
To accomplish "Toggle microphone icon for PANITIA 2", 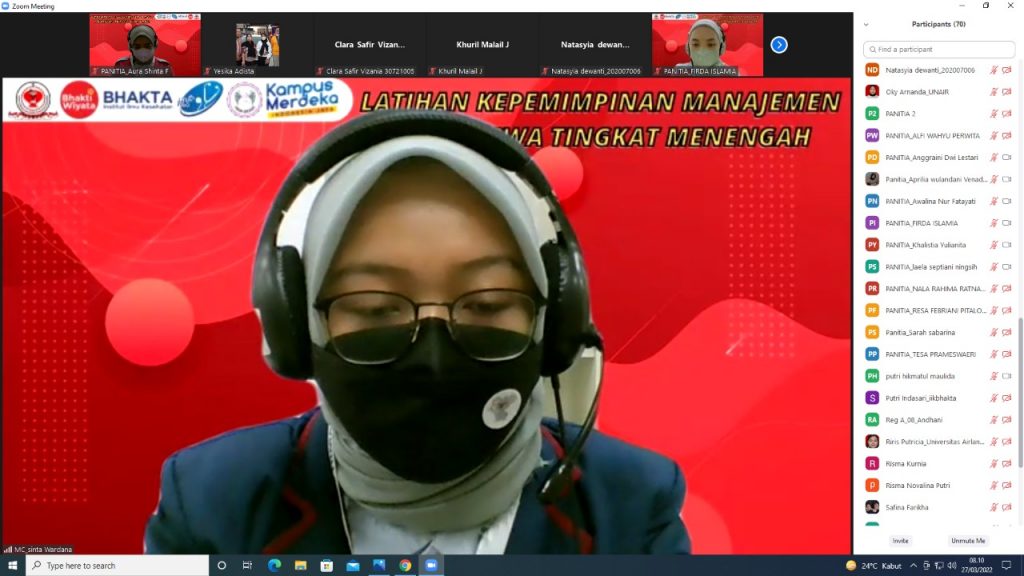I will pyautogui.click(x=993, y=114).
